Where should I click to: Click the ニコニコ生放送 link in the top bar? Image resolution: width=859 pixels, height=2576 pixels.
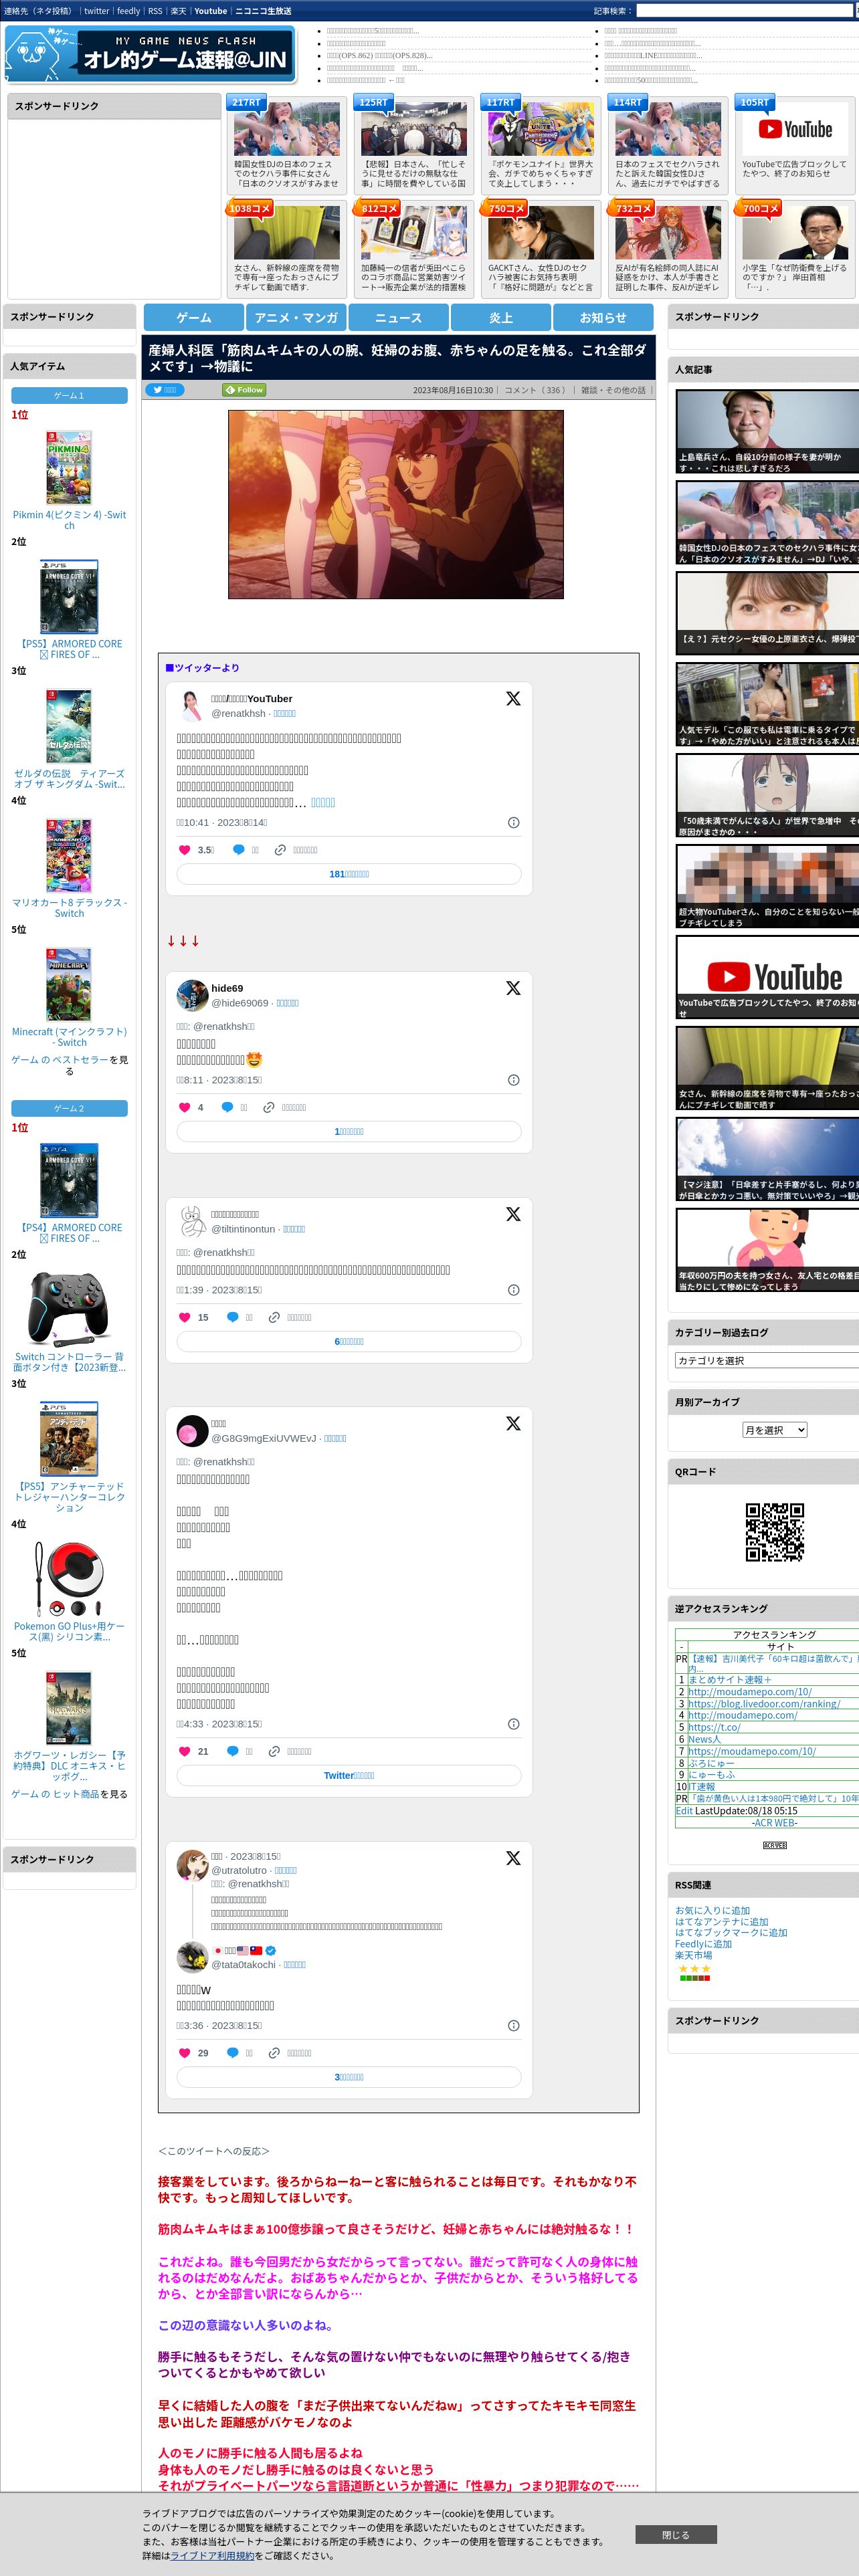pyautogui.click(x=263, y=11)
